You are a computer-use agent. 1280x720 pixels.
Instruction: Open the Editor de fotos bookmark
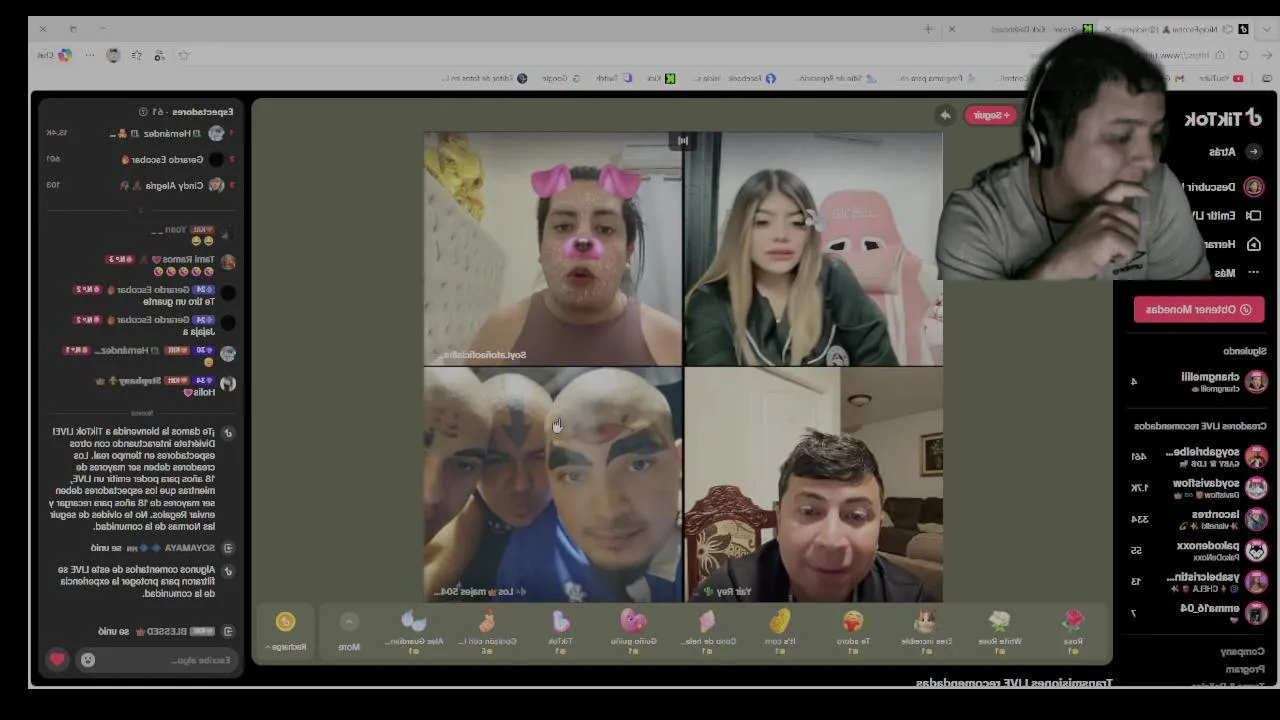[485, 78]
